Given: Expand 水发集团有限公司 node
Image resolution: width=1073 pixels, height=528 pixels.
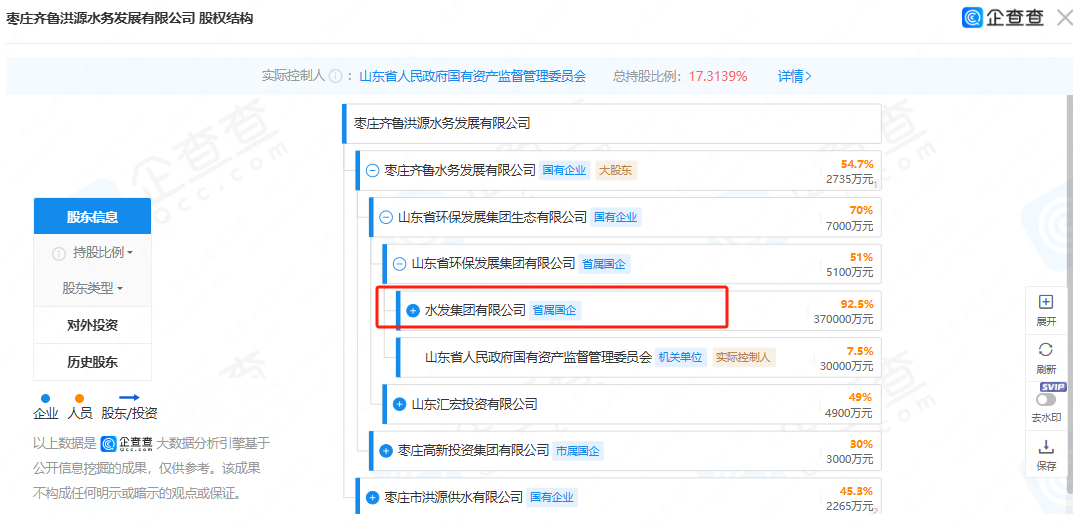Looking at the screenshot, I should point(413,311).
